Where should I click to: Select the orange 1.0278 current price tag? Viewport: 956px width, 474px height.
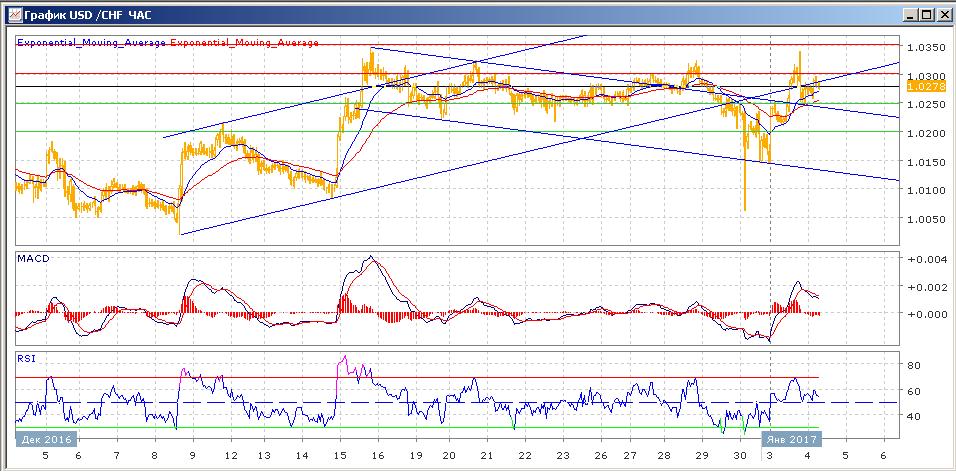pyautogui.click(x=924, y=88)
